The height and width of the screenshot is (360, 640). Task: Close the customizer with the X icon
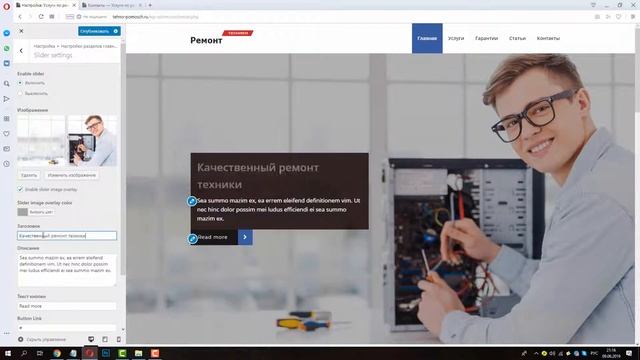tap(22, 31)
